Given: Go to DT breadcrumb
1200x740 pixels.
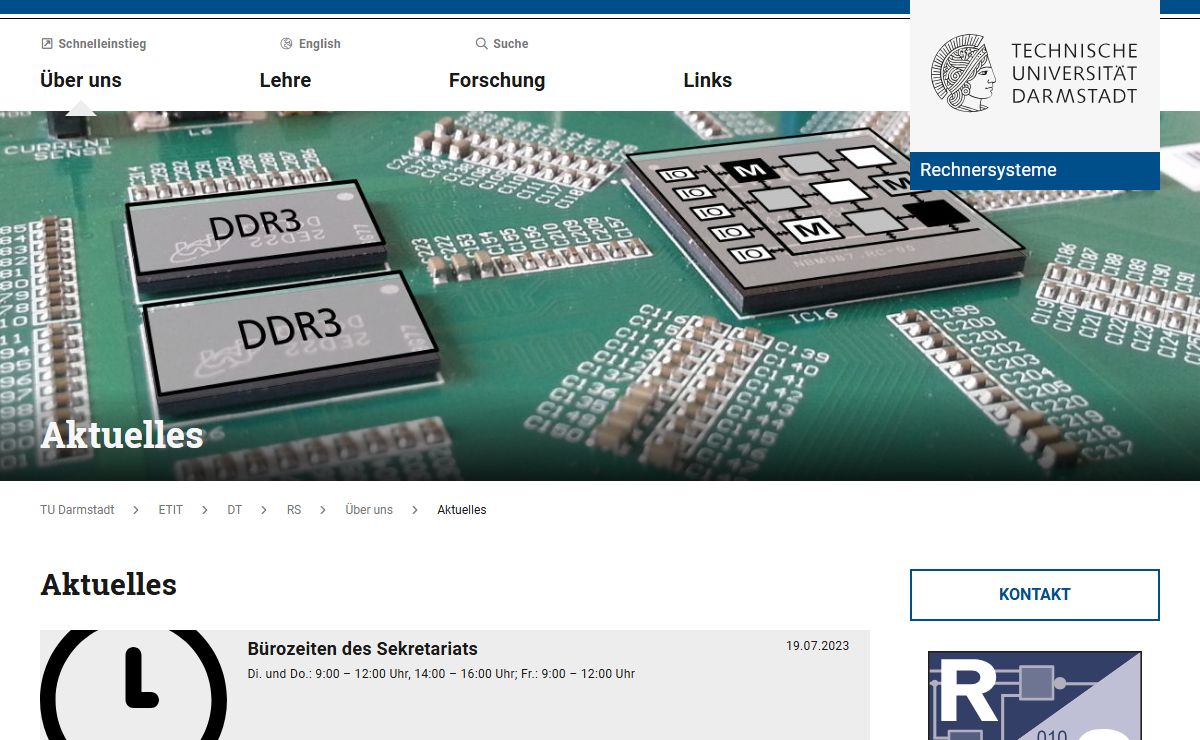Looking at the screenshot, I should (x=235, y=510).
